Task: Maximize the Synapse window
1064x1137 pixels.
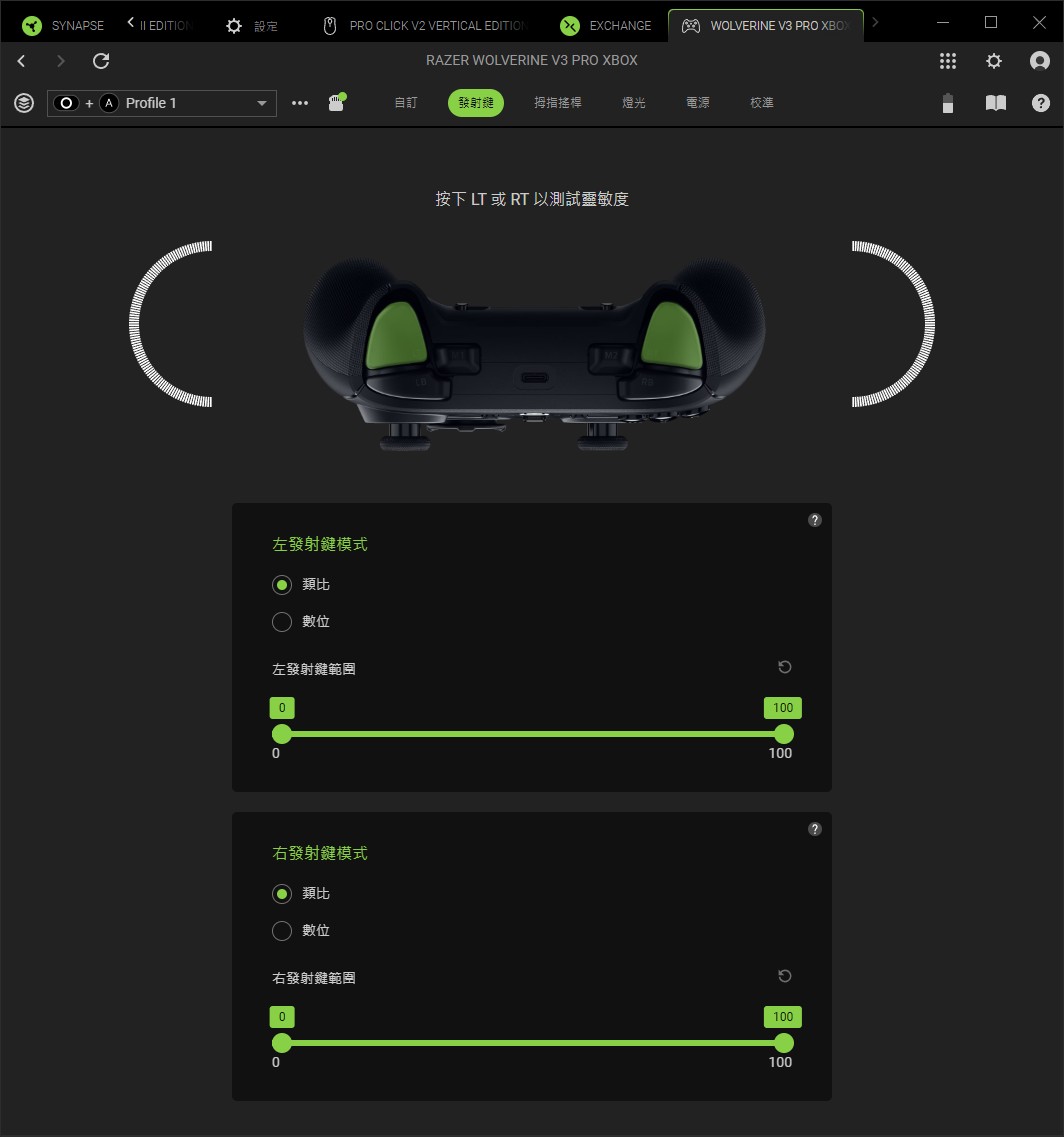Action: (991, 22)
